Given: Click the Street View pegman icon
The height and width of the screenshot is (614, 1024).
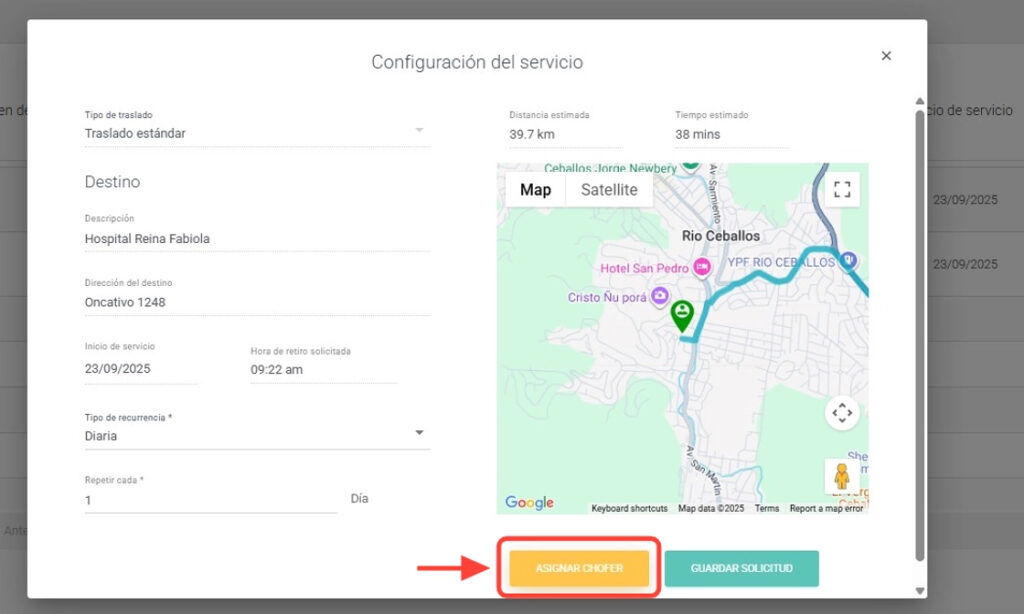Looking at the screenshot, I should pos(841,475).
